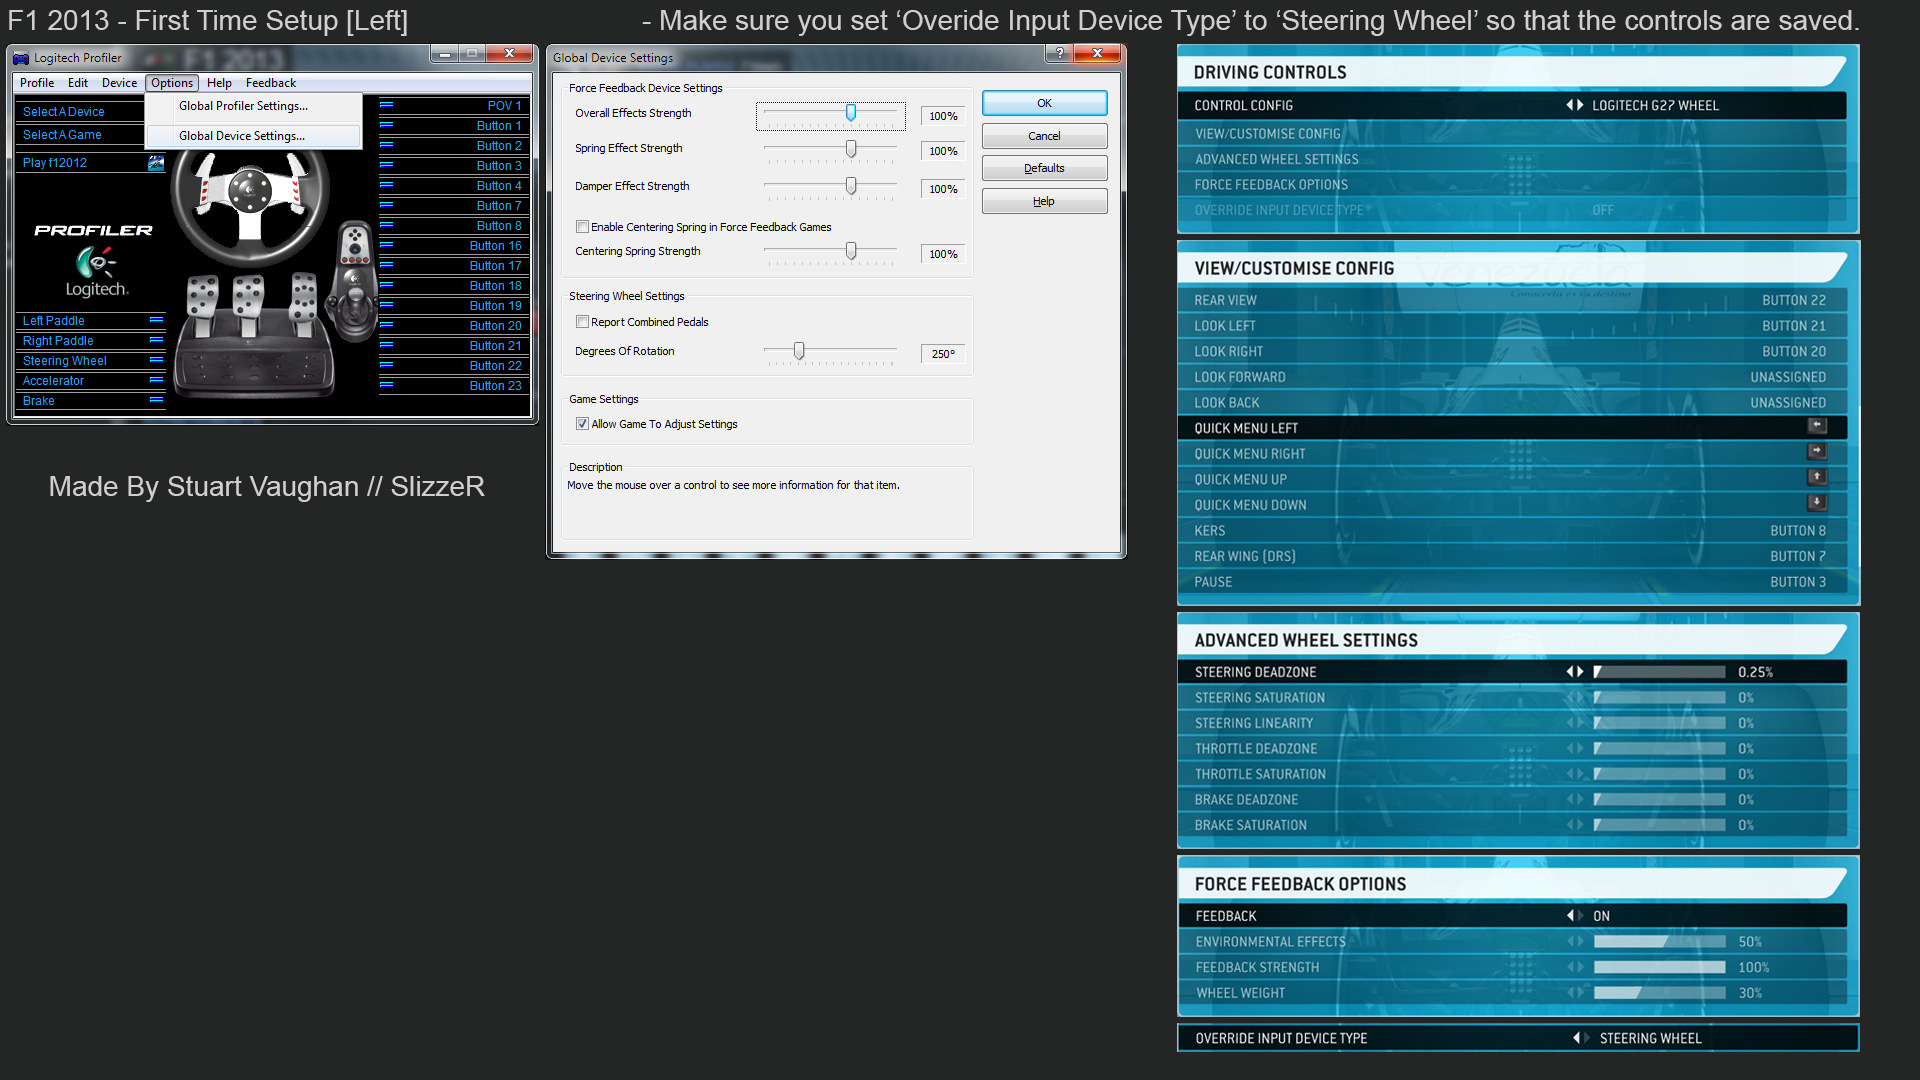This screenshot has height=1080, width=1920.
Task: Click the blue bars icon beside Brake
Action: (156, 400)
